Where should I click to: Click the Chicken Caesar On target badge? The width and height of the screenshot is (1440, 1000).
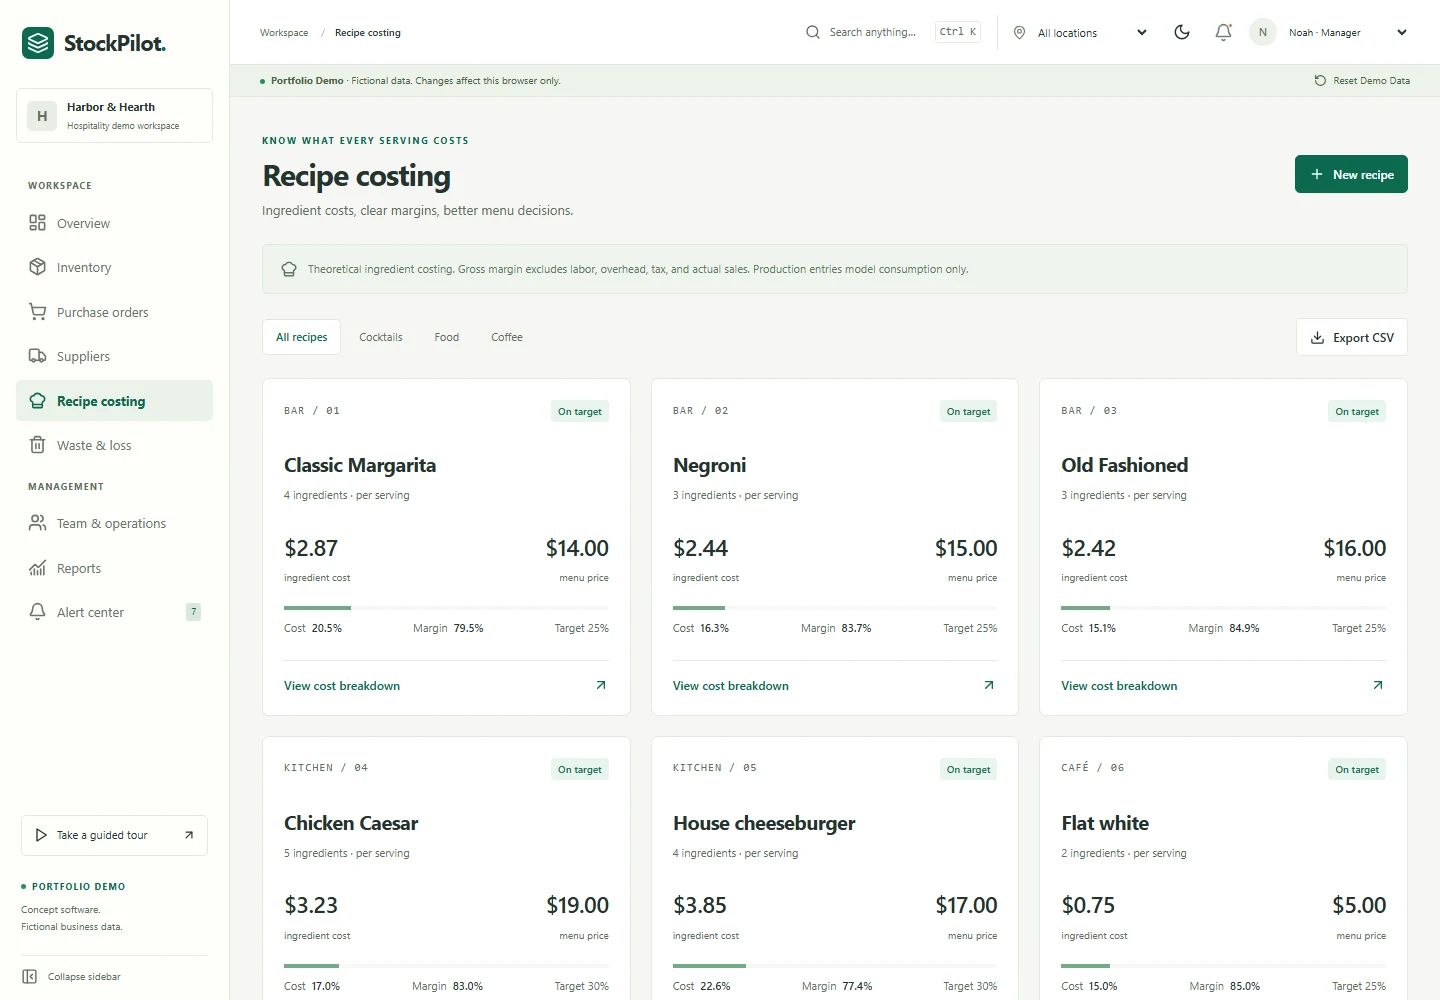point(580,769)
